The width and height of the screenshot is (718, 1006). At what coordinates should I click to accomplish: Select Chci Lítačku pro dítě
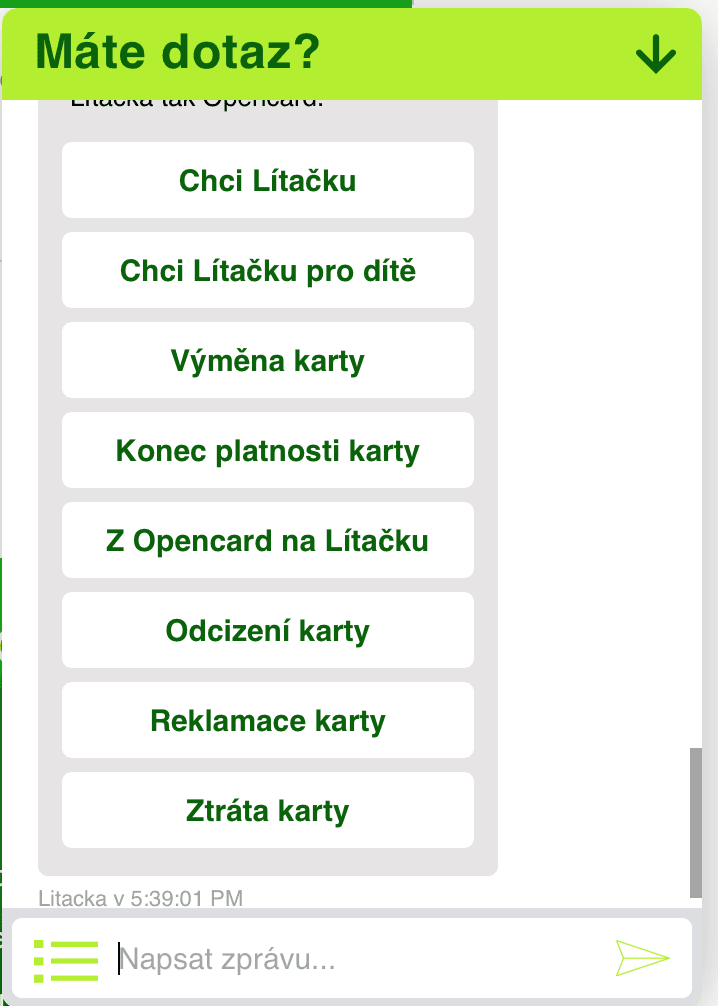click(267, 270)
